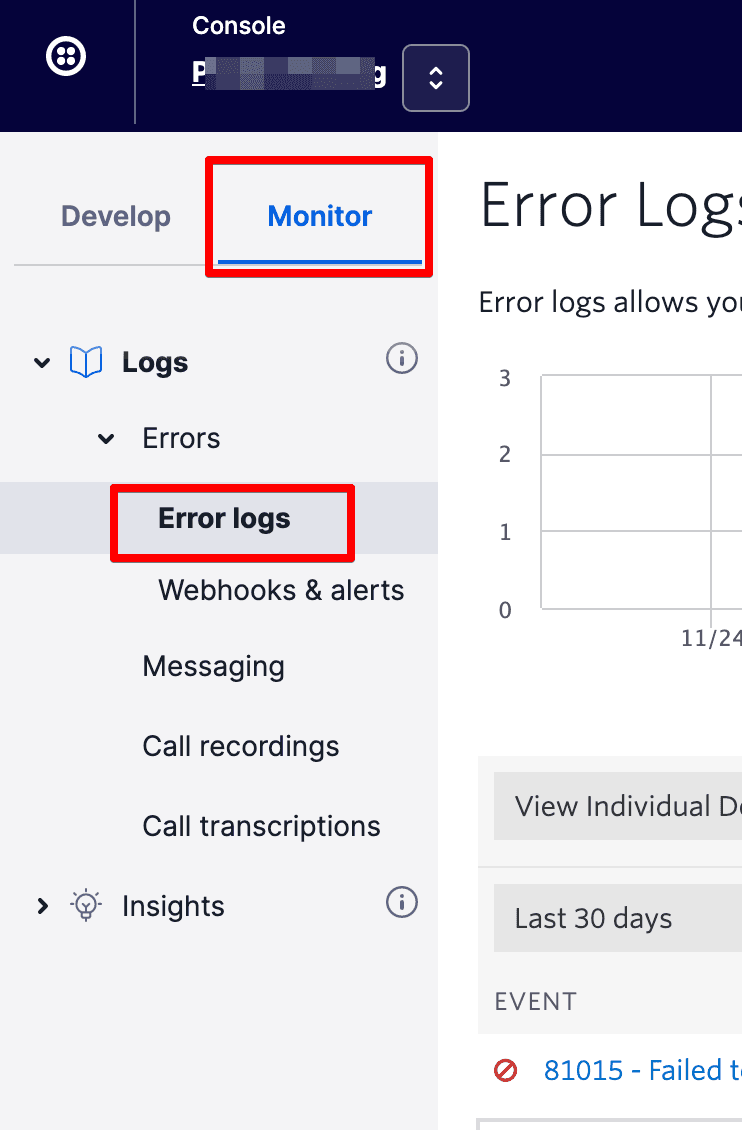Click the View Individual button
742x1130 pixels.
click(x=617, y=806)
